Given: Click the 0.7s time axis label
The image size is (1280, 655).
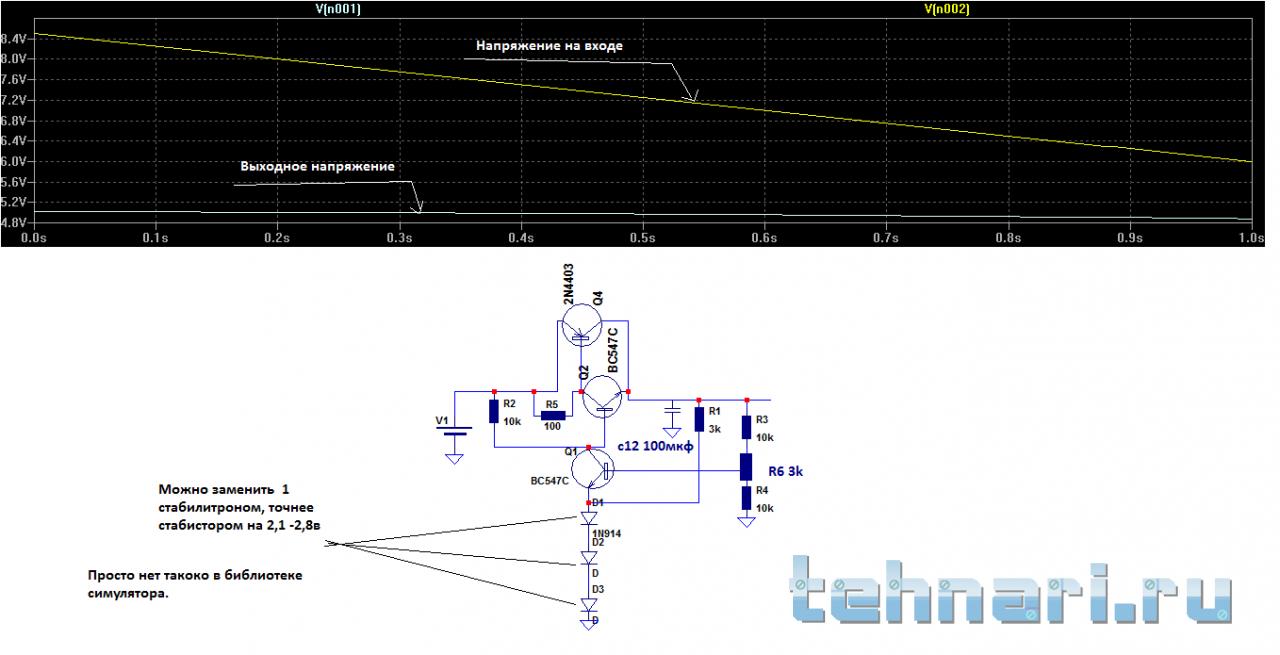Looking at the screenshot, I should pyautogui.click(x=886, y=239).
